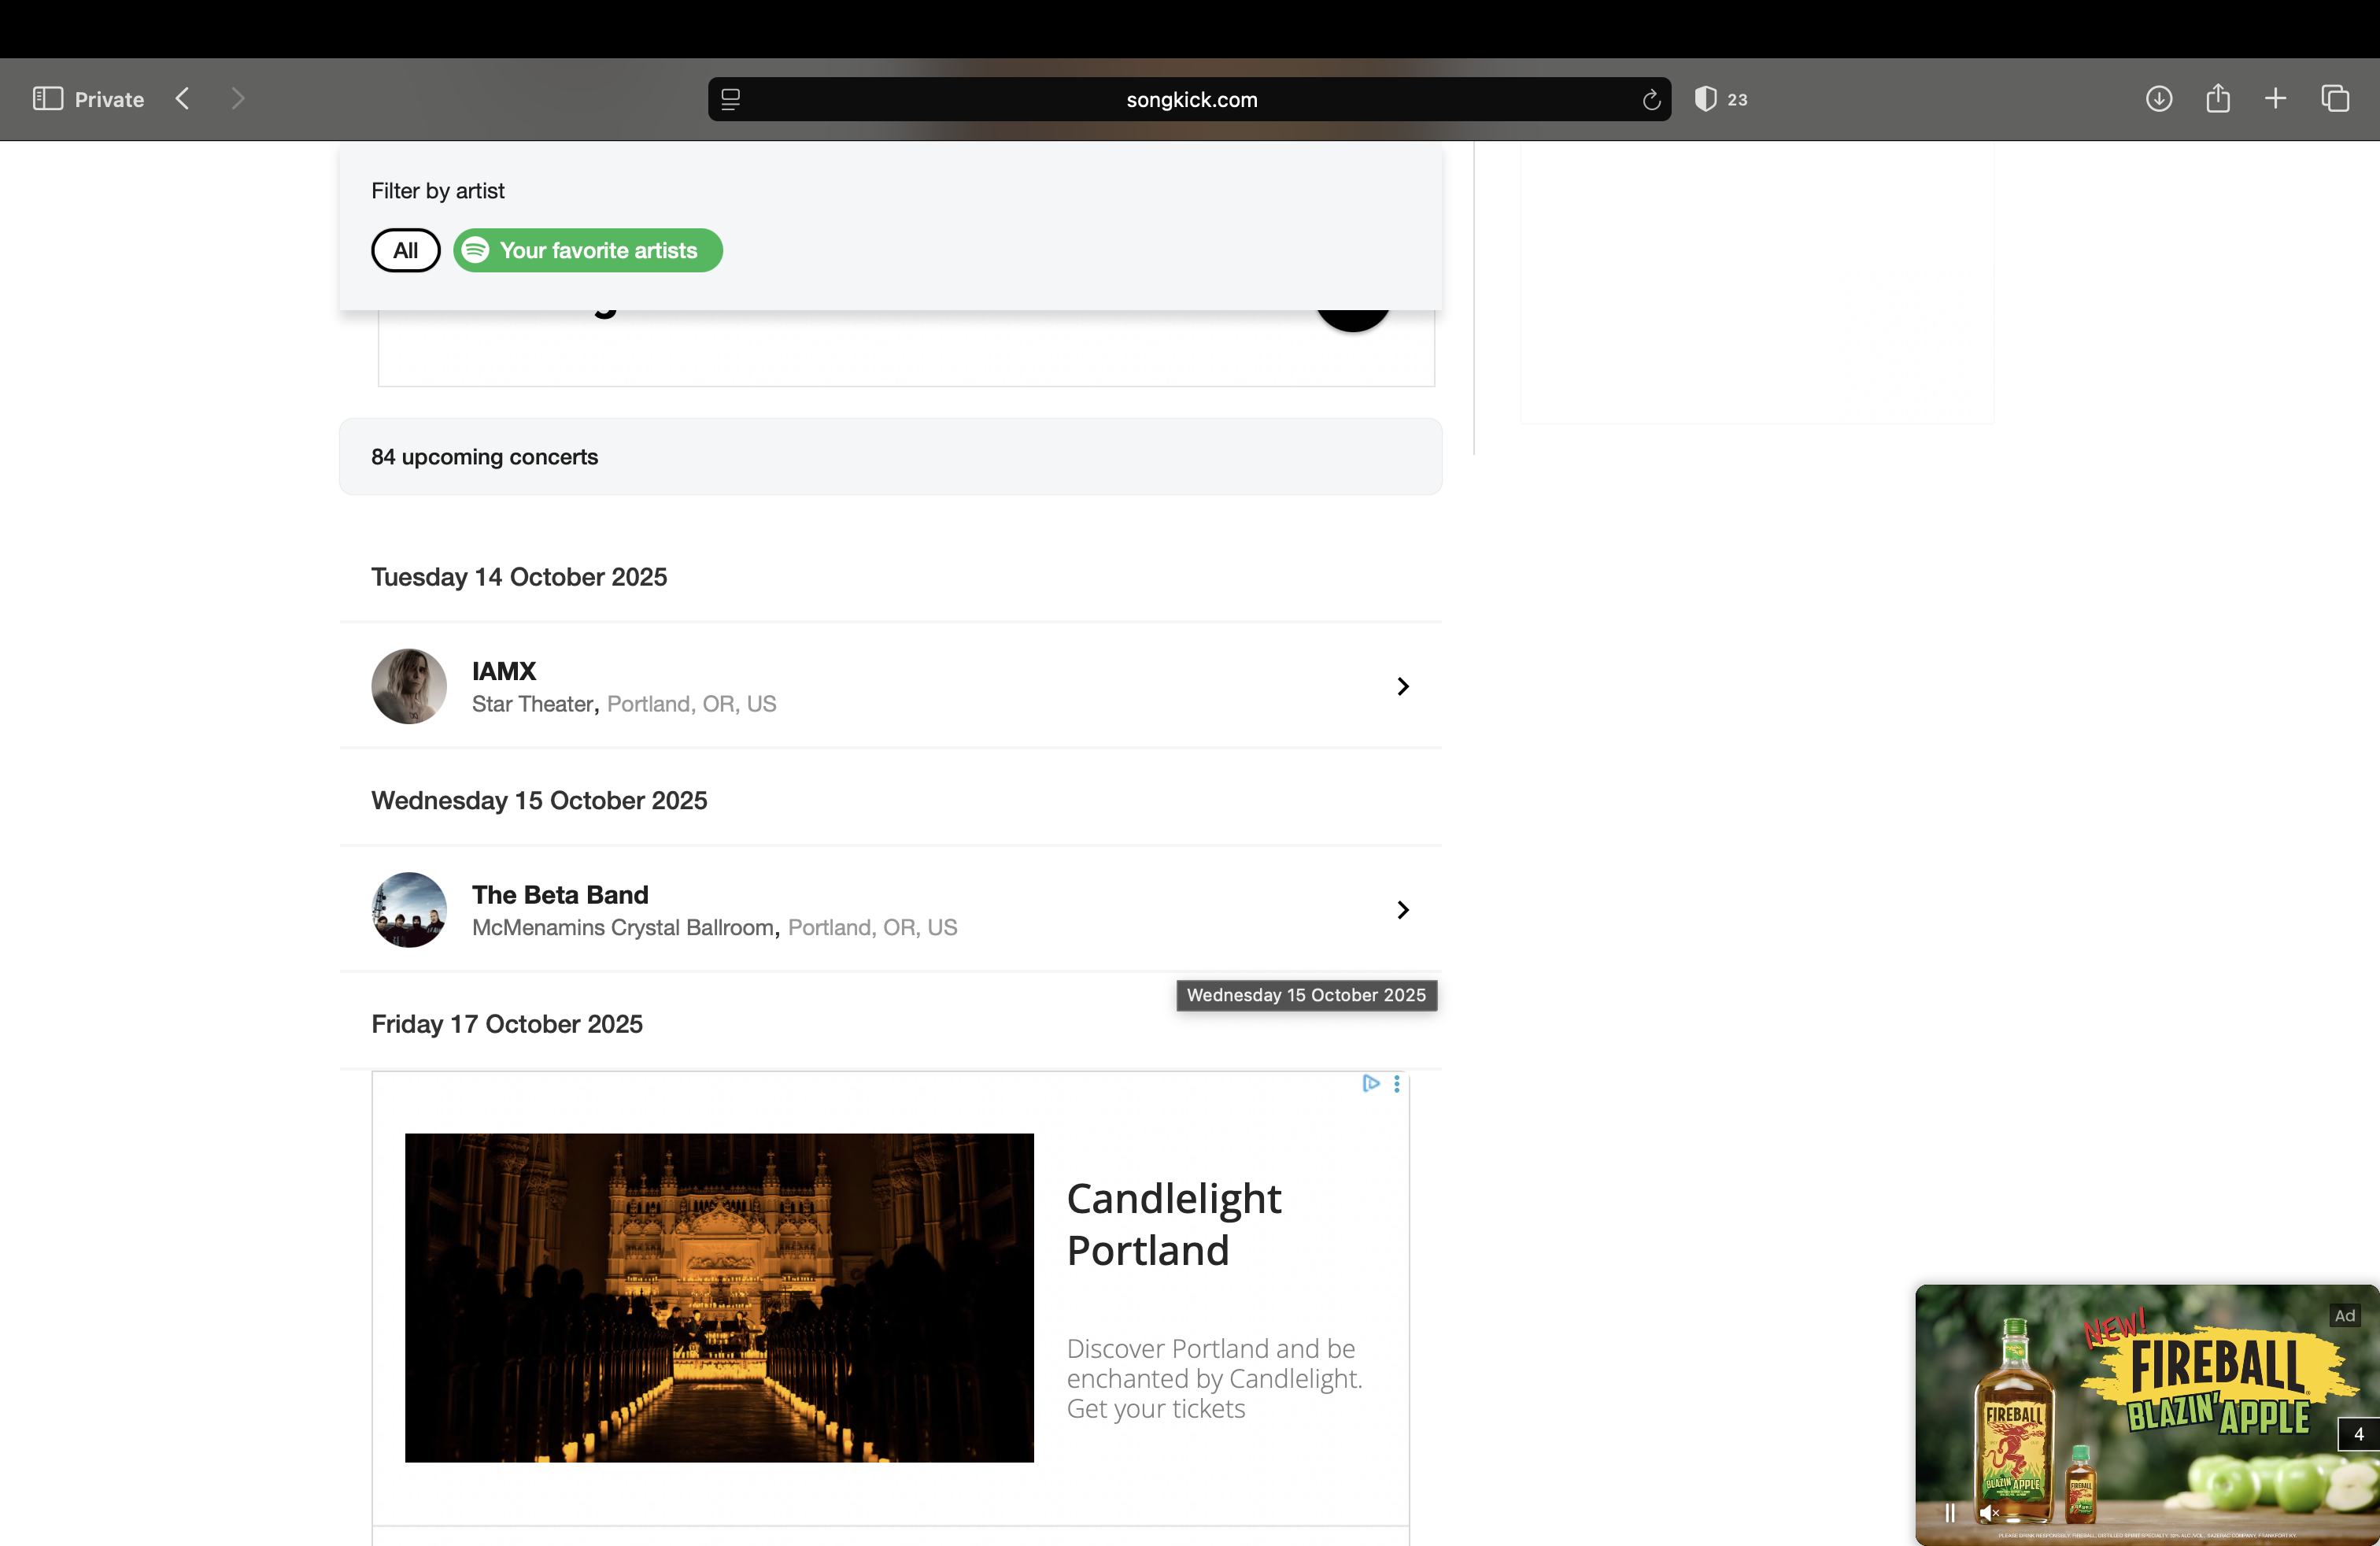Reload the songkick.com page
The width and height of the screenshot is (2380, 1546).
(x=1651, y=100)
